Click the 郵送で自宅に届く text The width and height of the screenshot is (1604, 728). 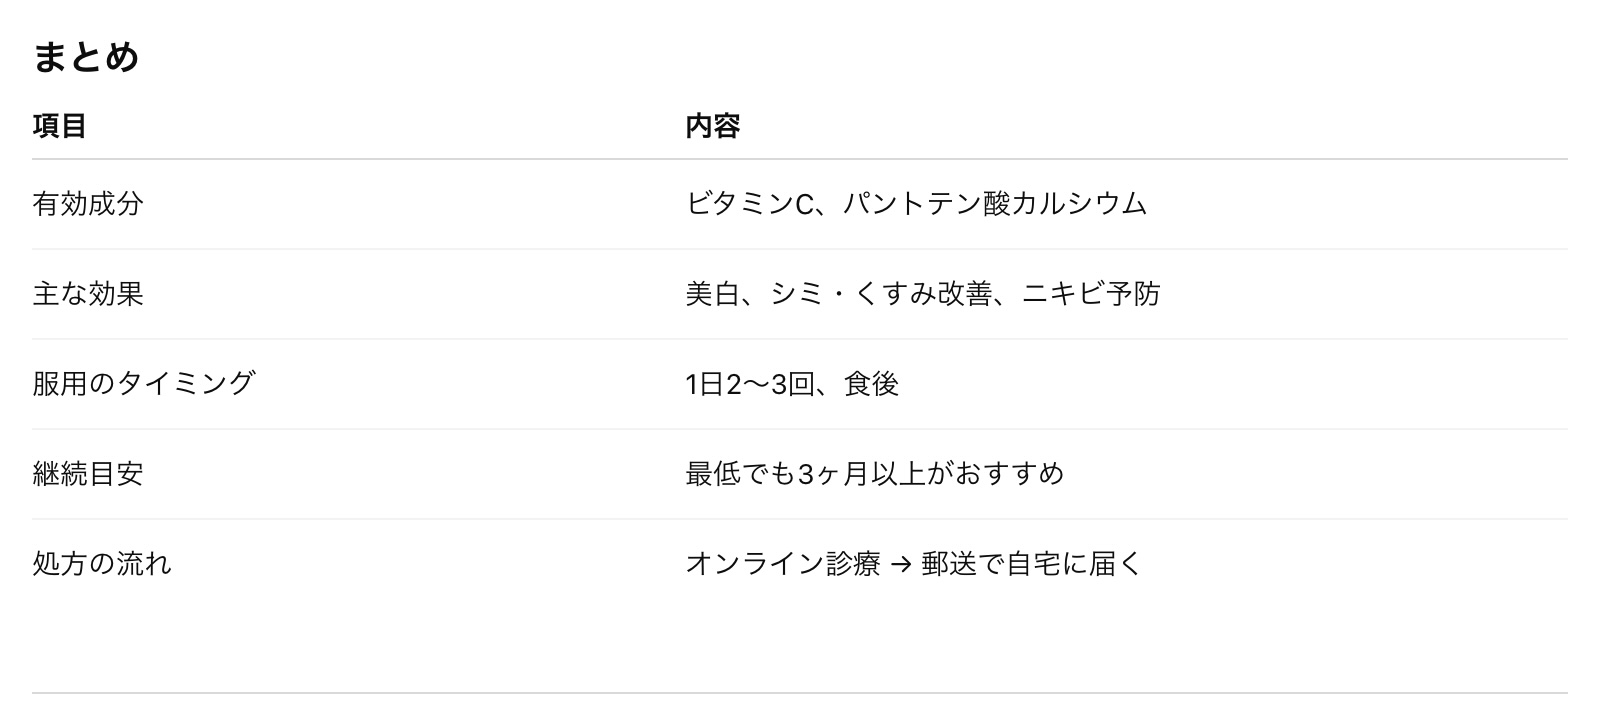coord(1032,564)
